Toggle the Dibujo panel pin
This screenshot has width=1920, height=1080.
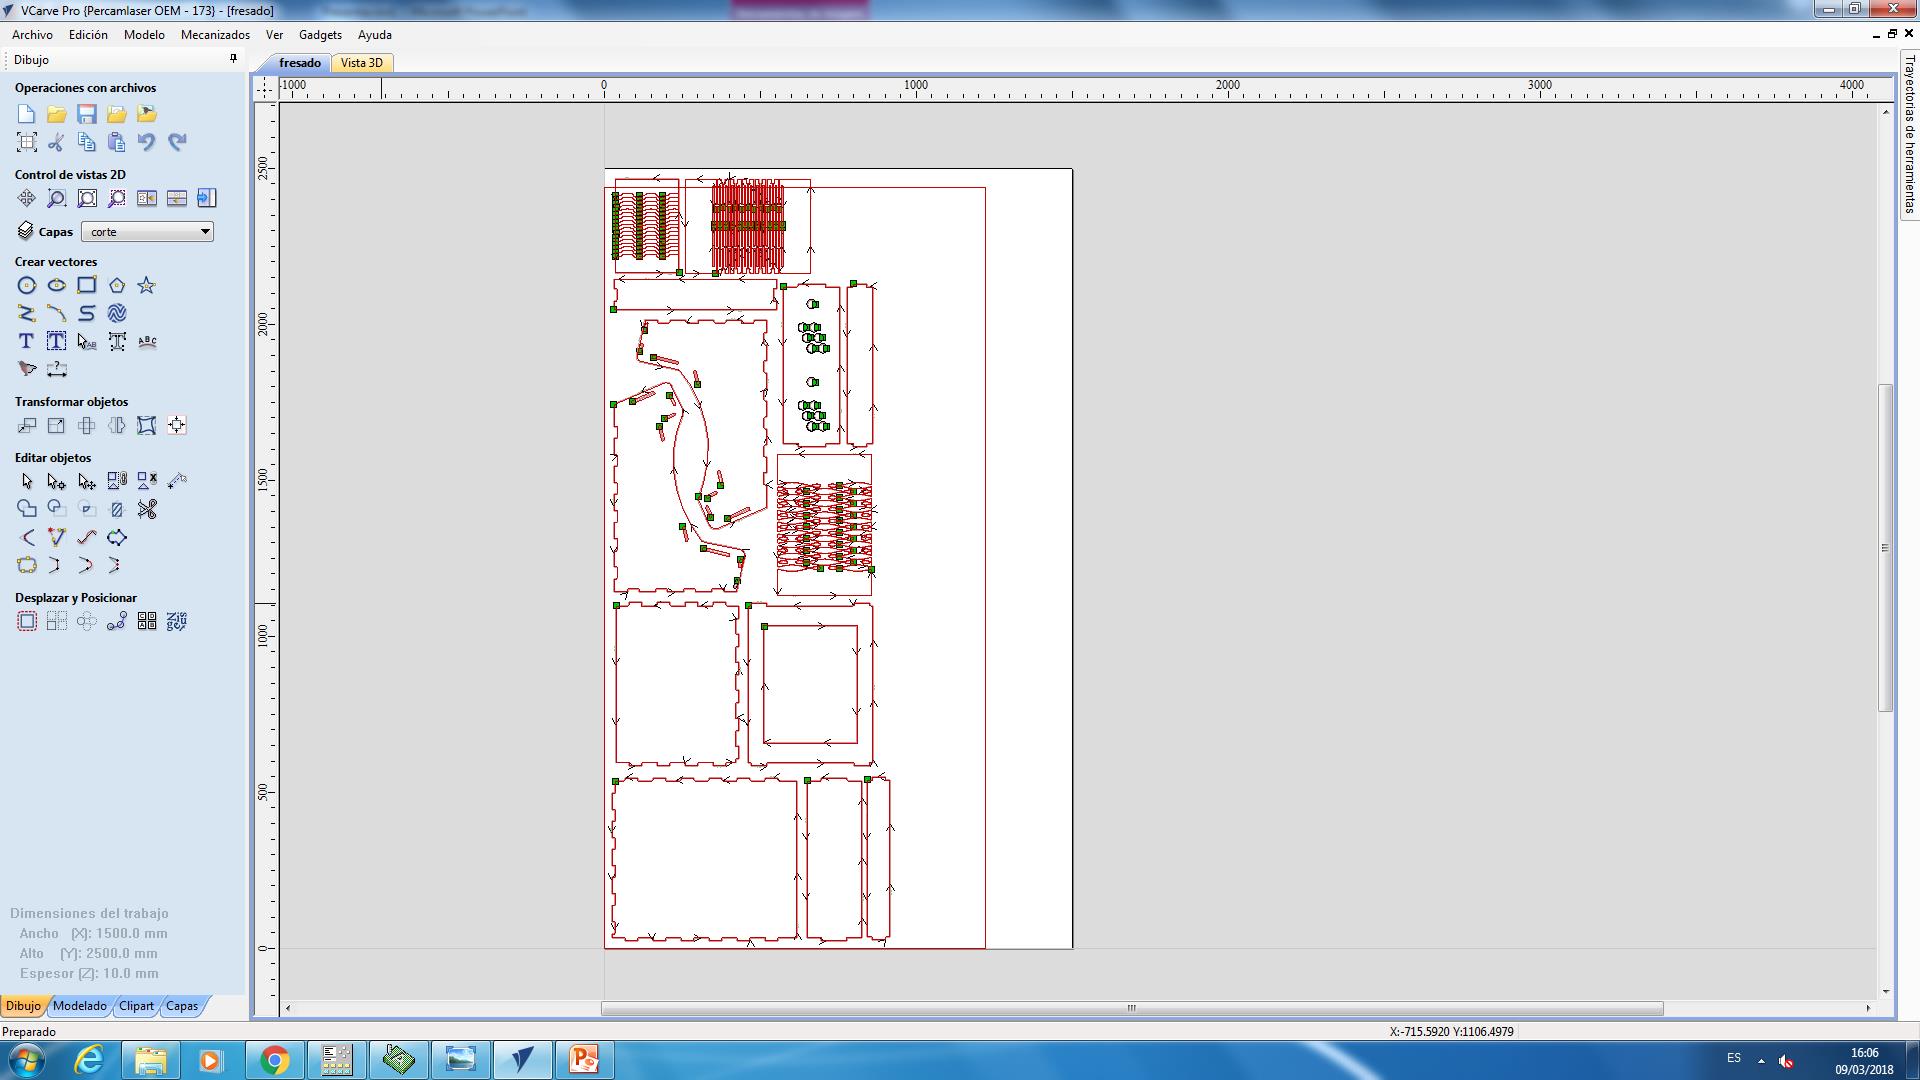pos(233,59)
